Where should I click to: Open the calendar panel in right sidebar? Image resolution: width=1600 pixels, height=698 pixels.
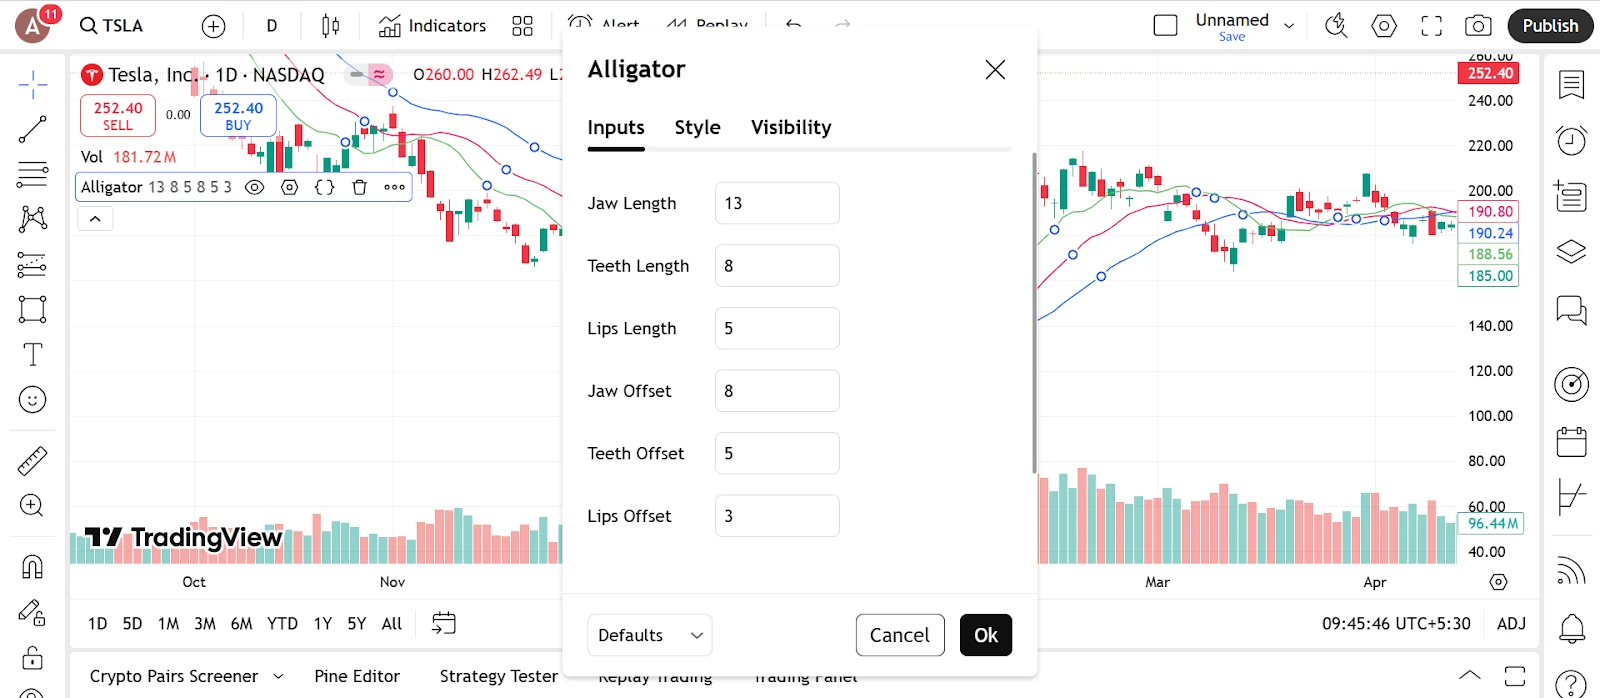click(1571, 441)
